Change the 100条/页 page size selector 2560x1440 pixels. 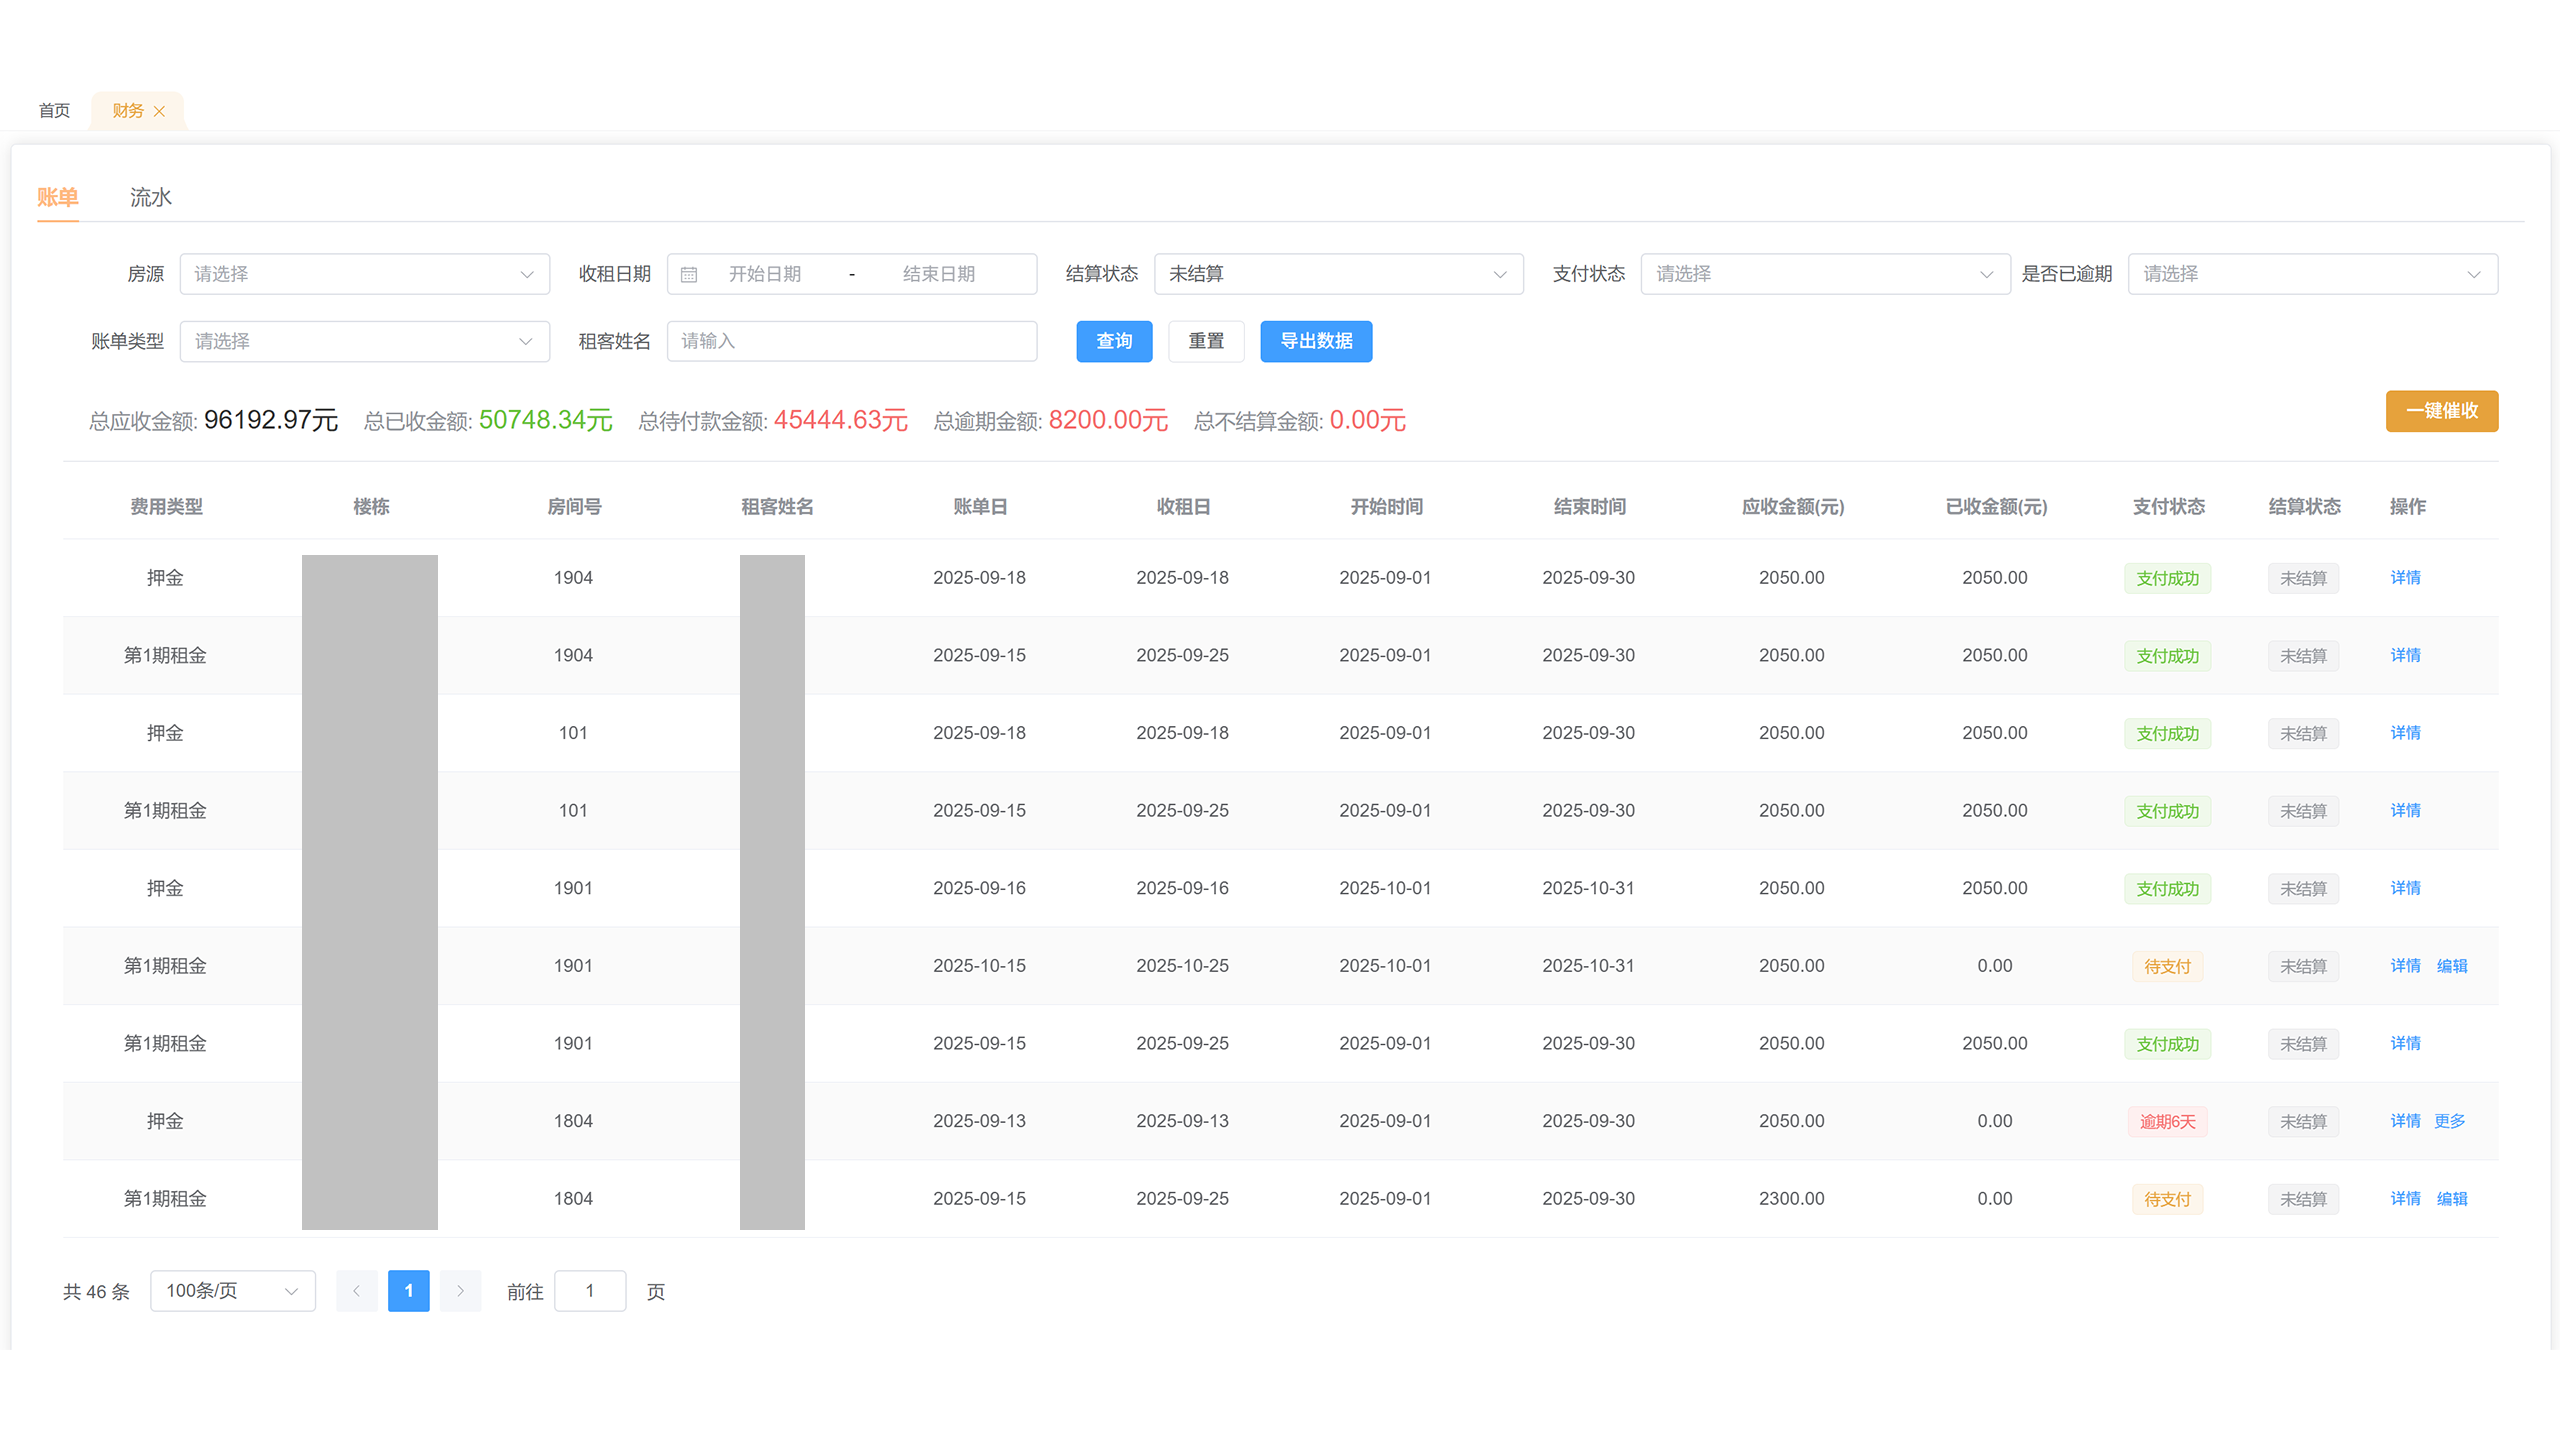(x=232, y=1291)
